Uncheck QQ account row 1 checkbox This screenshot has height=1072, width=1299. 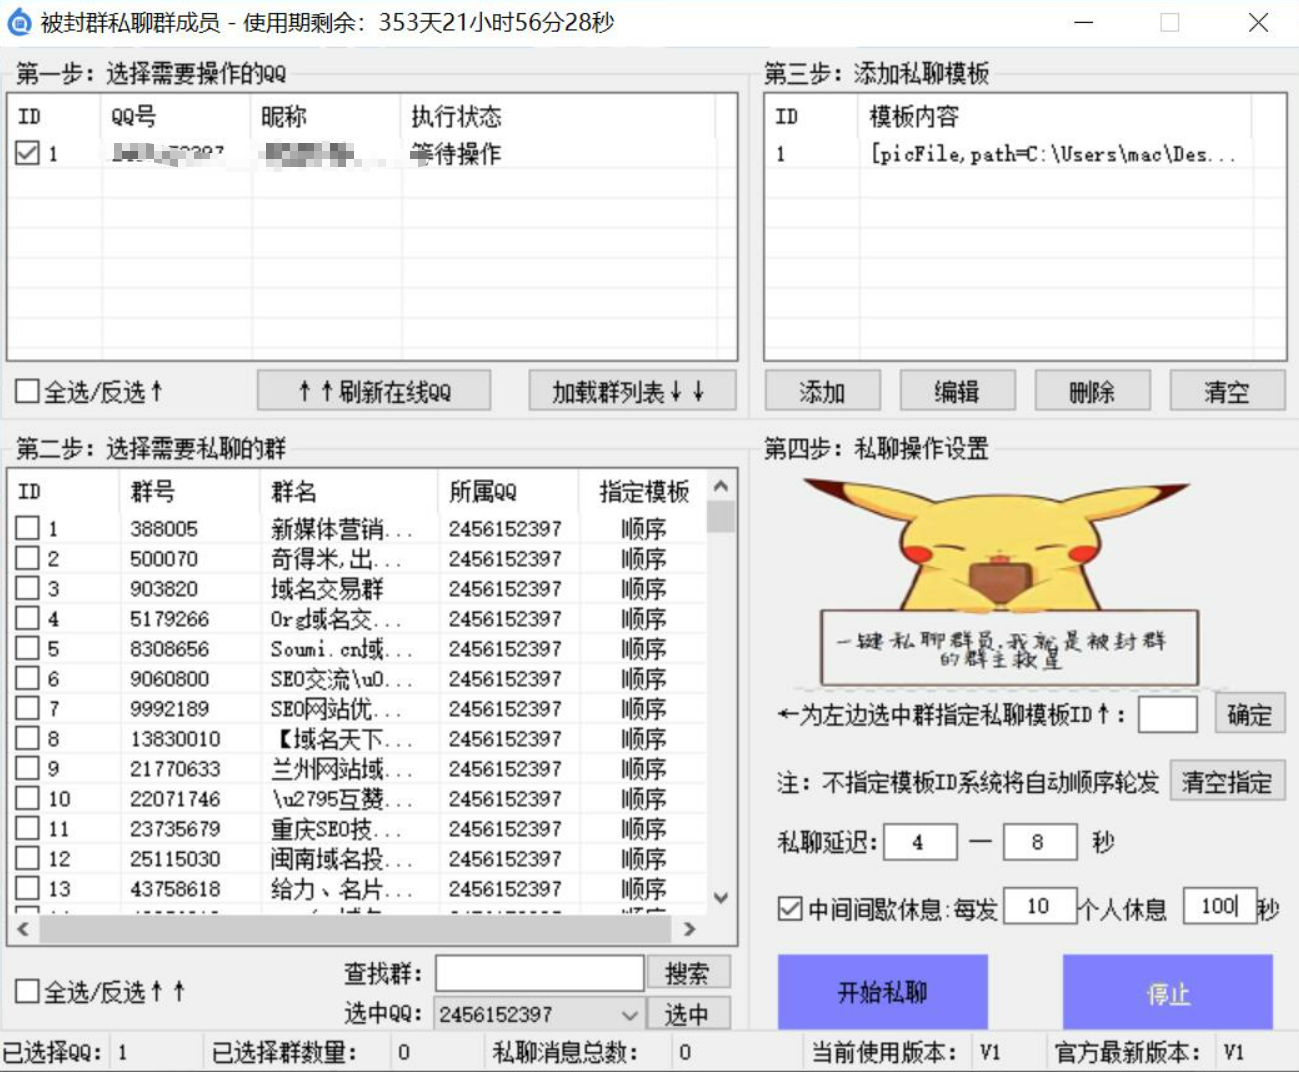(28, 153)
